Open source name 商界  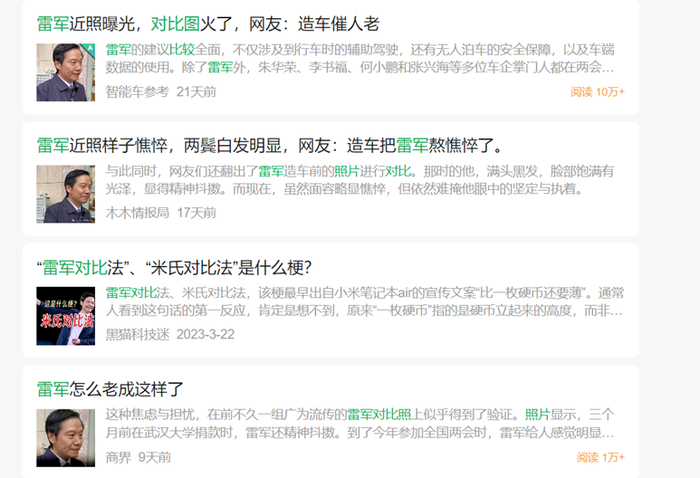tap(118, 457)
